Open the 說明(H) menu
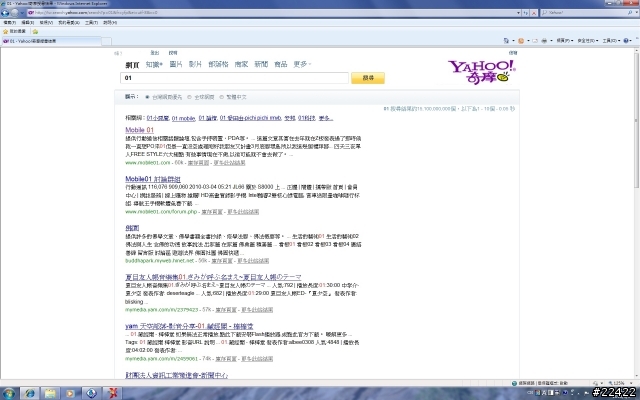The height and width of the screenshot is (400, 640). point(110,22)
